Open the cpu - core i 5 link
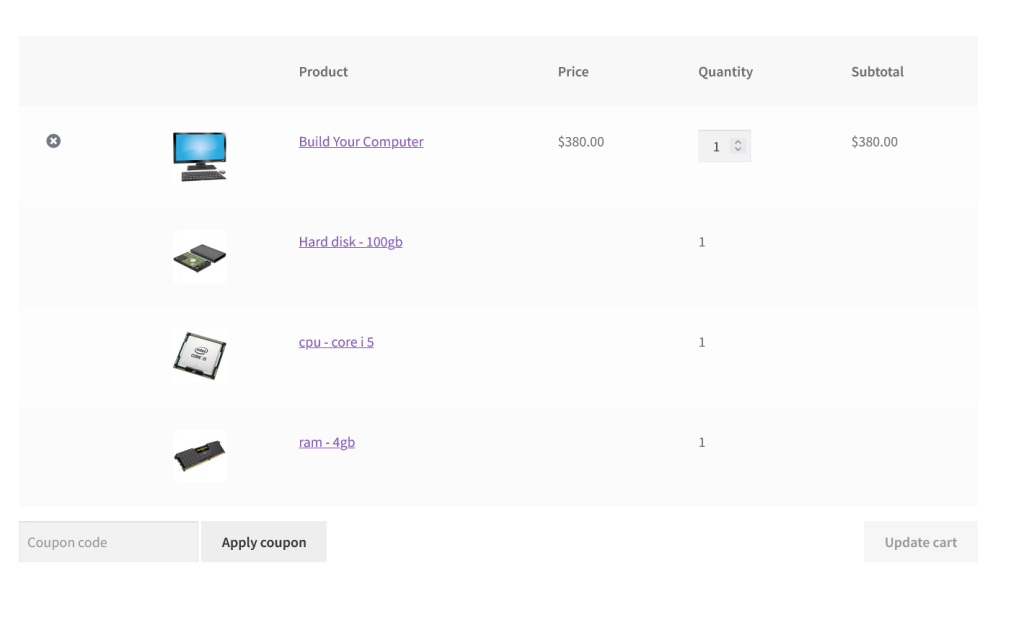This screenshot has width=1024, height=617. (x=336, y=342)
